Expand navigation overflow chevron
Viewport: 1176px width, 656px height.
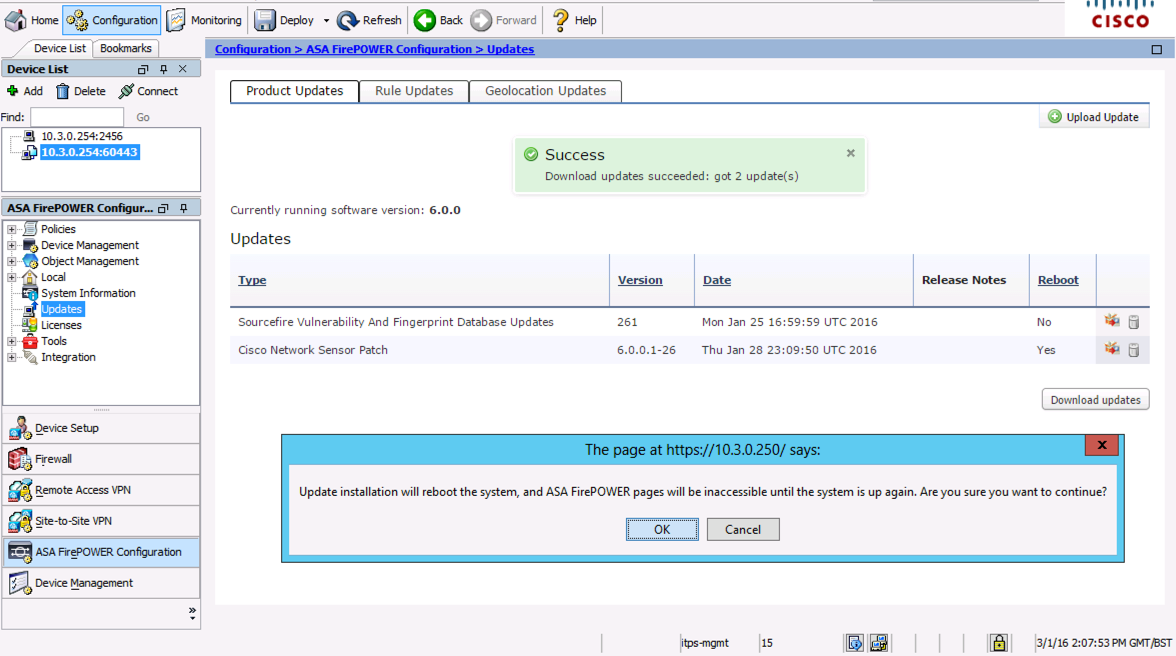pyautogui.click(x=192, y=613)
